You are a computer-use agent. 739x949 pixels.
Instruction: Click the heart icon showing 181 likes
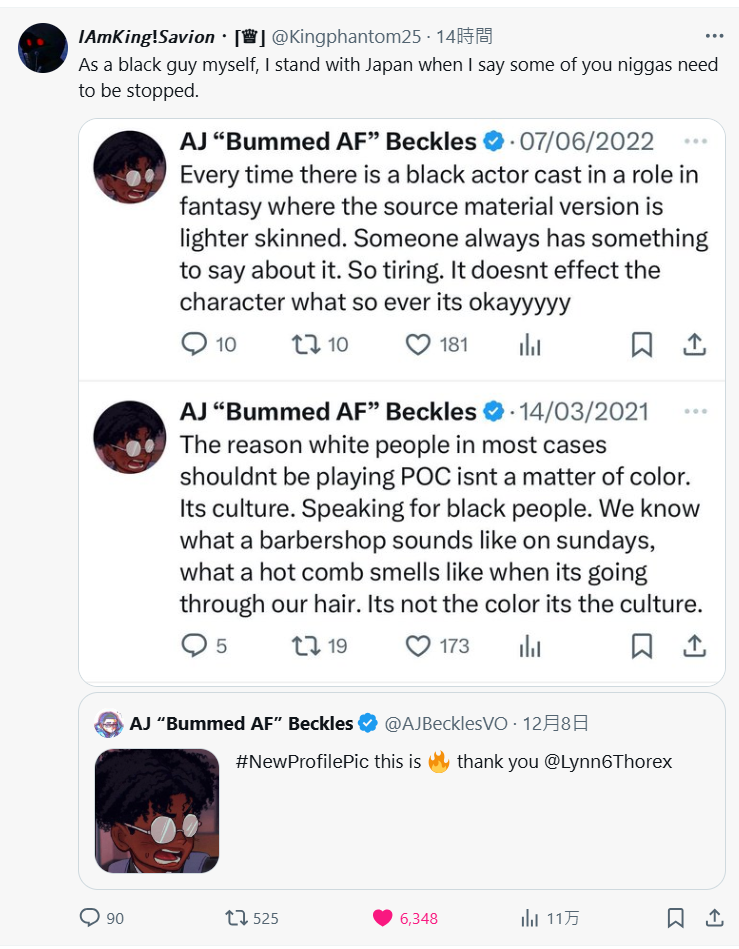coord(418,345)
